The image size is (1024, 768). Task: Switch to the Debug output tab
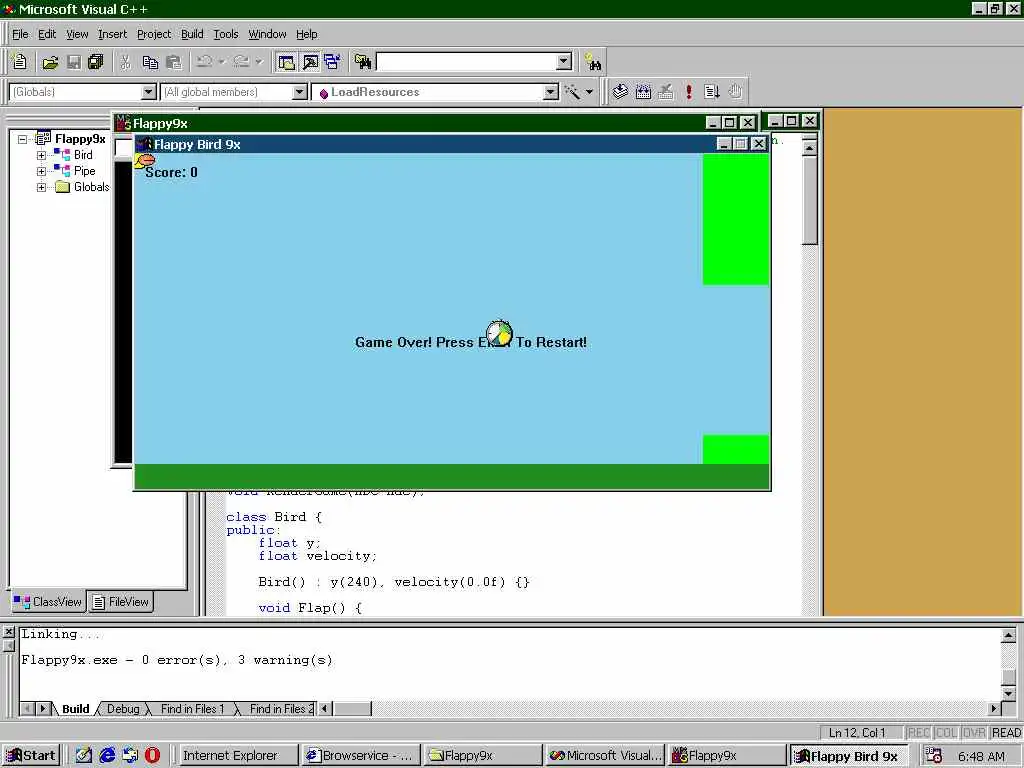point(123,709)
